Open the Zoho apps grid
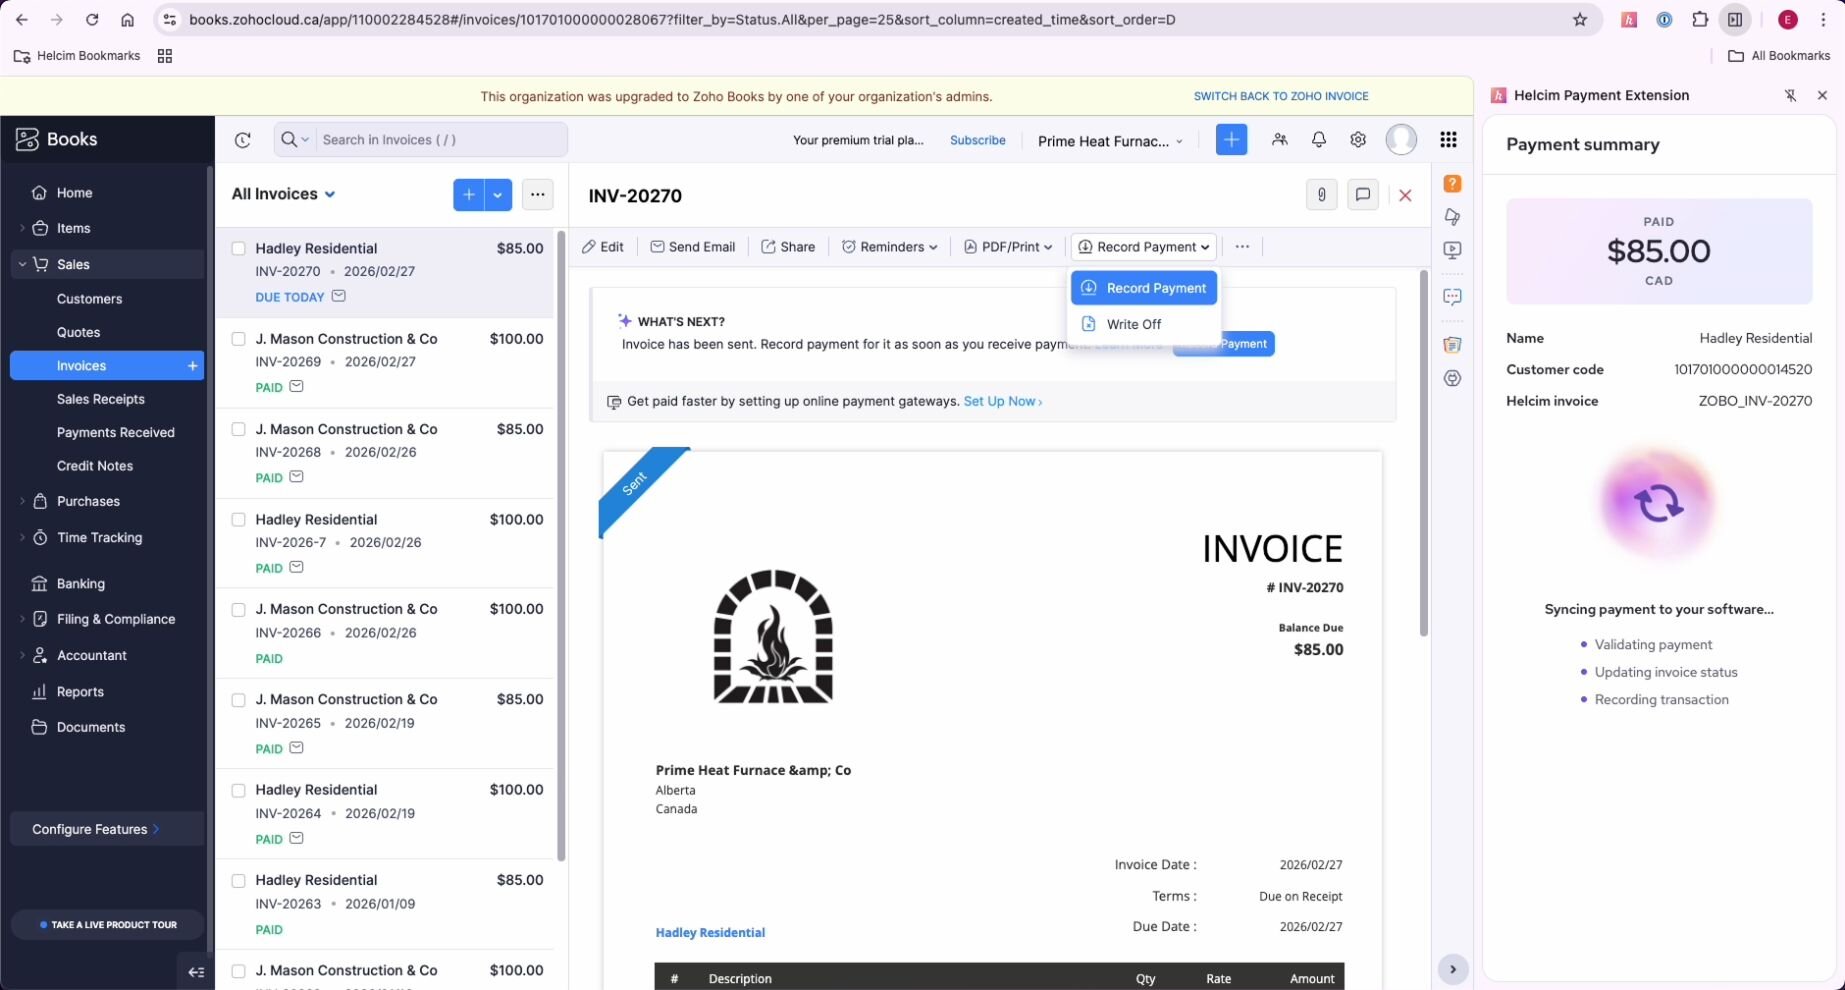This screenshot has height=990, width=1845. (1448, 140)
